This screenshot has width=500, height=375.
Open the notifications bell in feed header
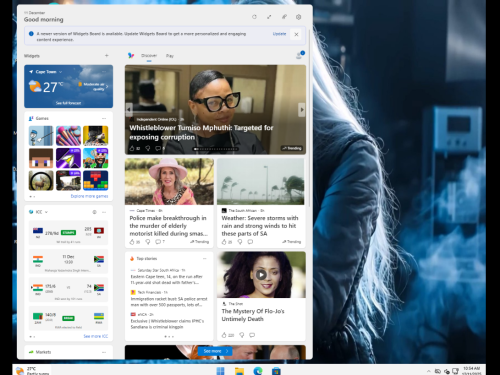click(x=299, y=56)
